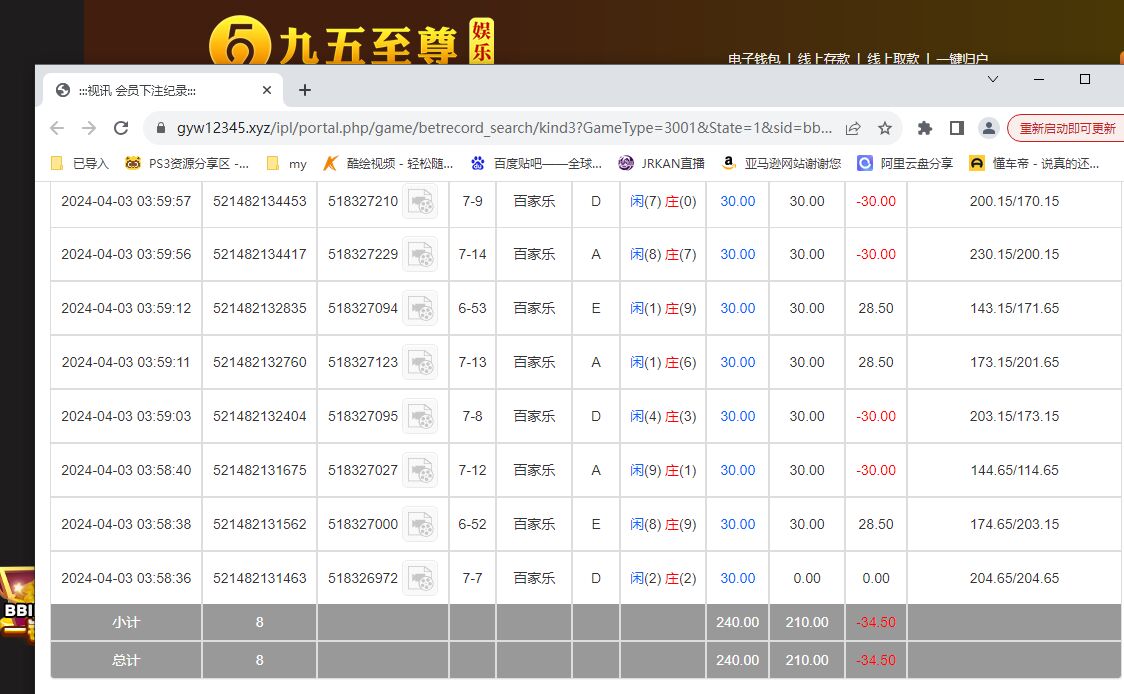Open video replay icon for 518327229
The width and height of the screenshot is (1124, 694).
(420, 255)
